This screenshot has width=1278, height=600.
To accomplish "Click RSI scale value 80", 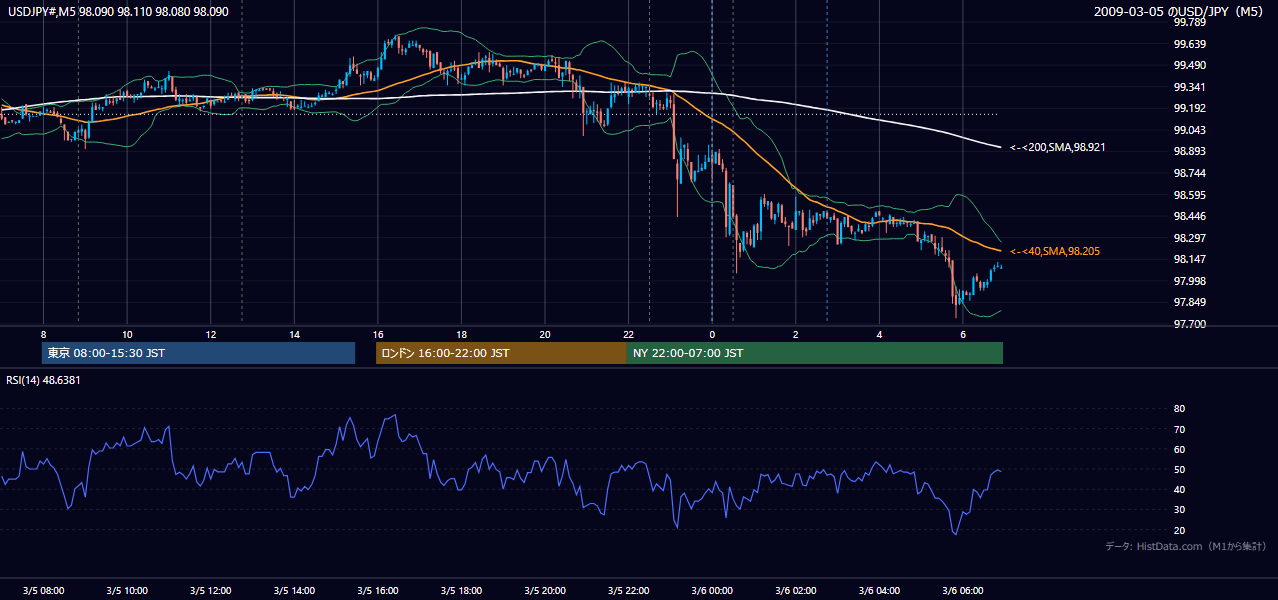I will pos(1179,409).
